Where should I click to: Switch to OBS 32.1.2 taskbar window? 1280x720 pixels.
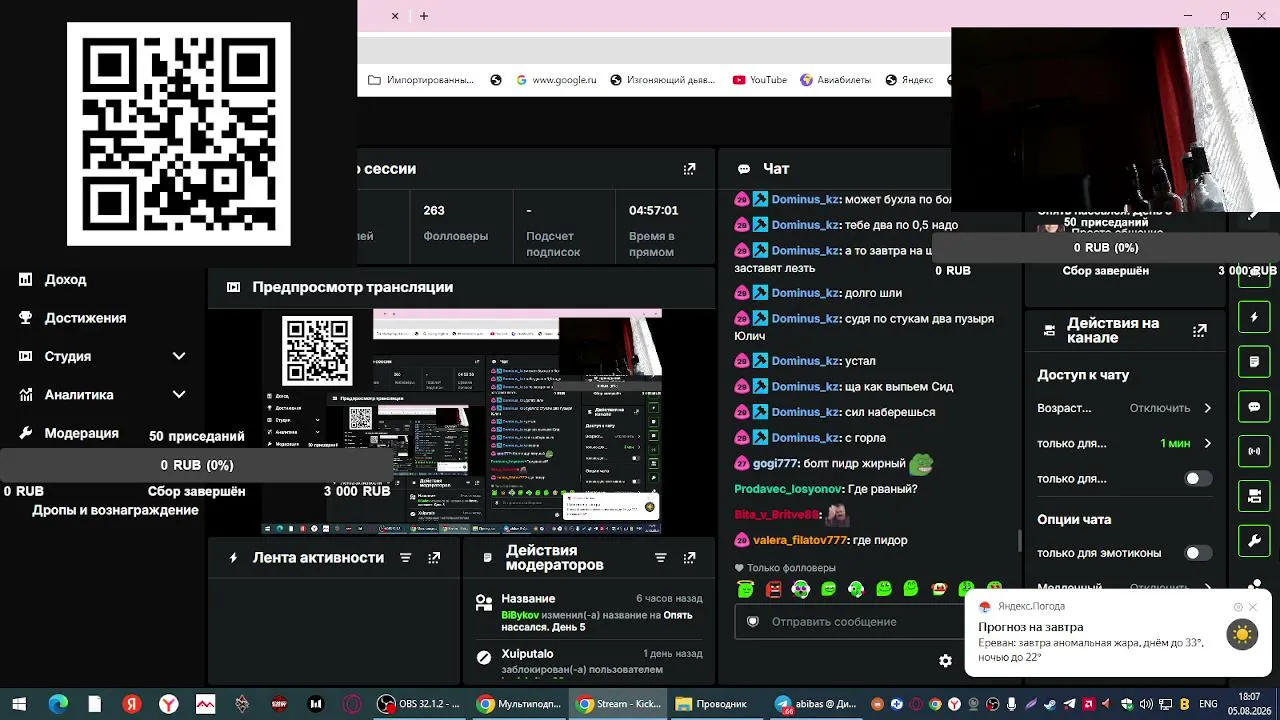point(419,704)
